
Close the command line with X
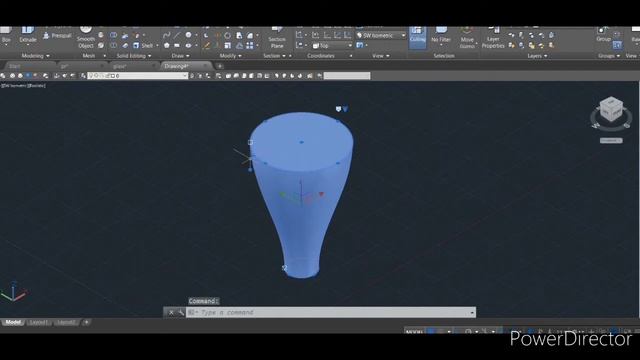pyautogui.click(x=171, y=312)
